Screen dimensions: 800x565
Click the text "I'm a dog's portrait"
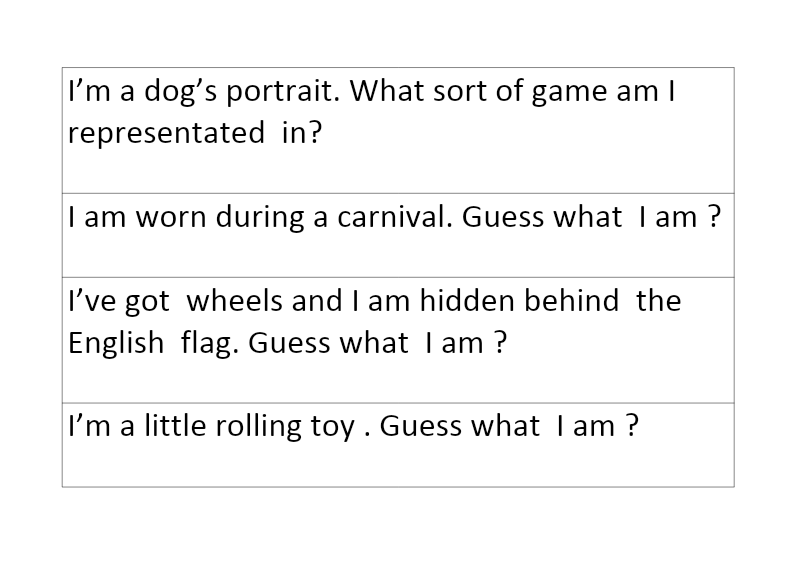click(x=204, y=92)
